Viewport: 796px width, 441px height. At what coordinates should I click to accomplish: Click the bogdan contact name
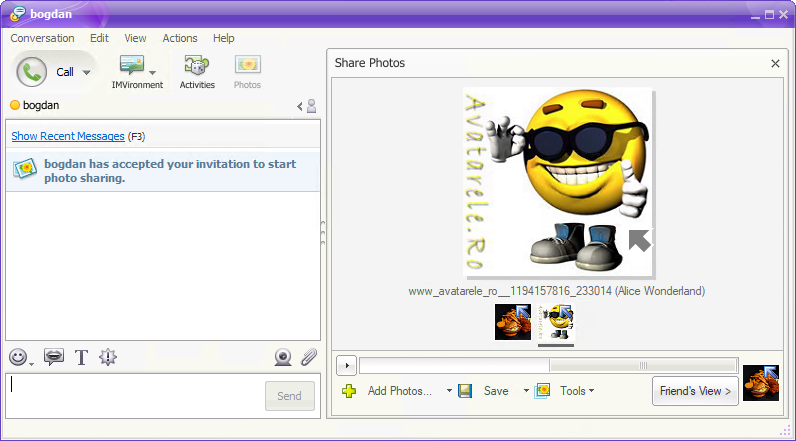pos(41,105)
